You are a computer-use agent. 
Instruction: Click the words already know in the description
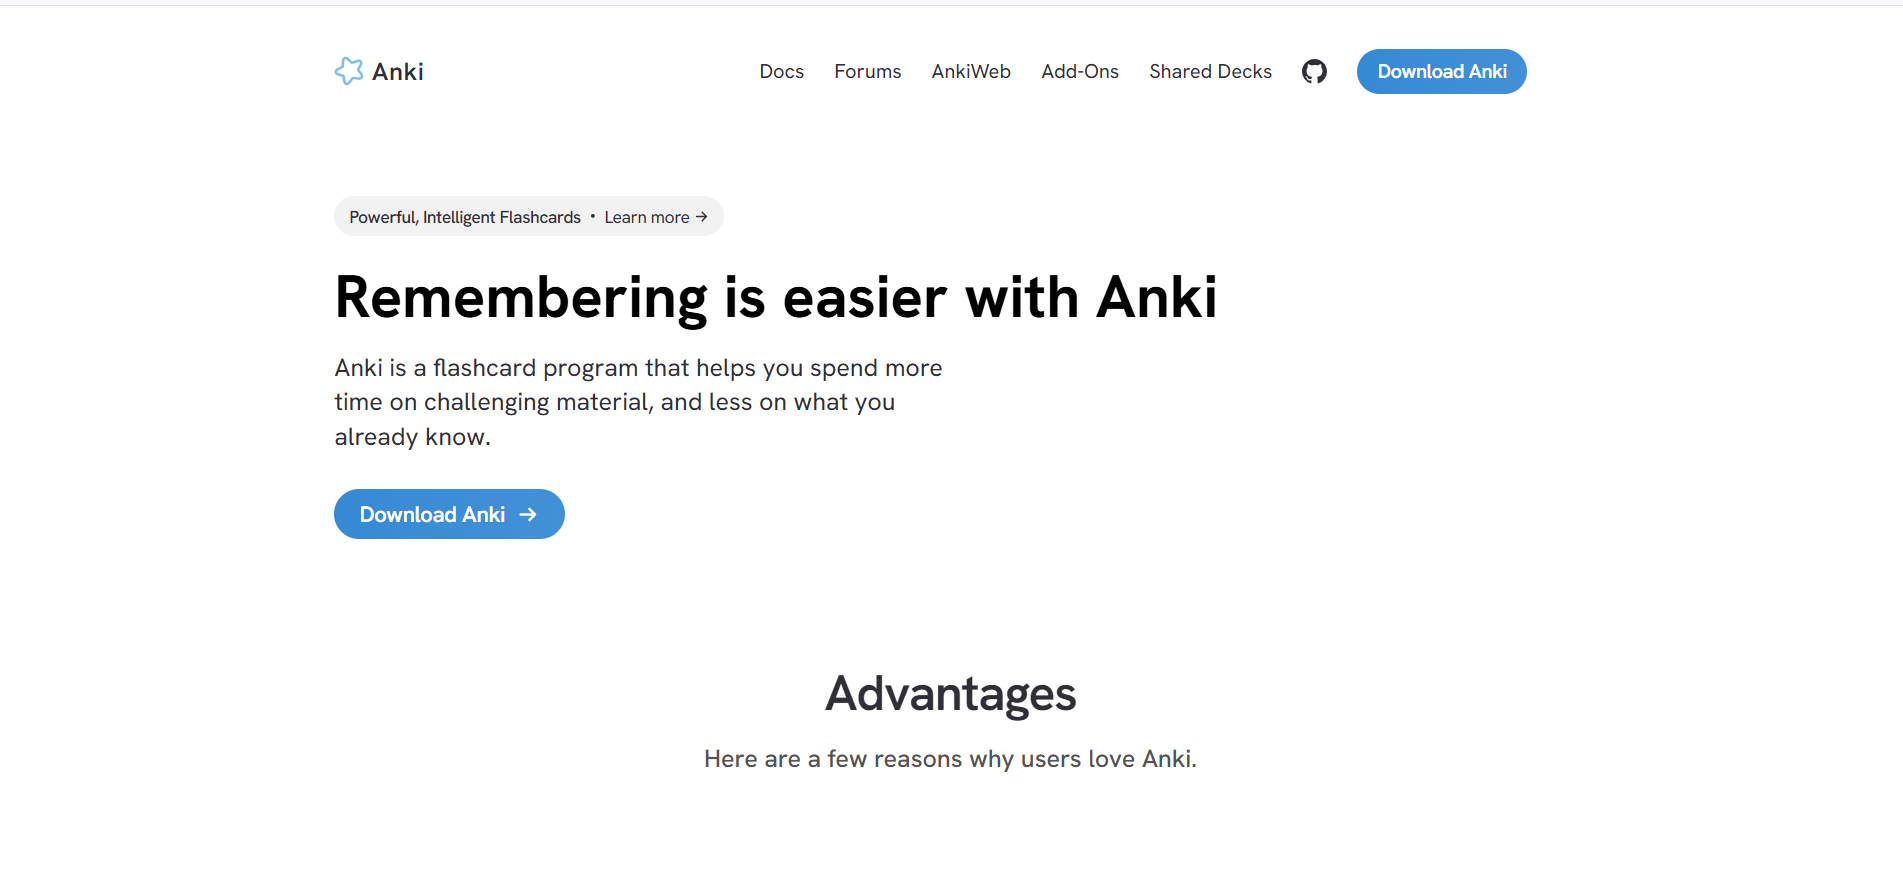point(412,438)
